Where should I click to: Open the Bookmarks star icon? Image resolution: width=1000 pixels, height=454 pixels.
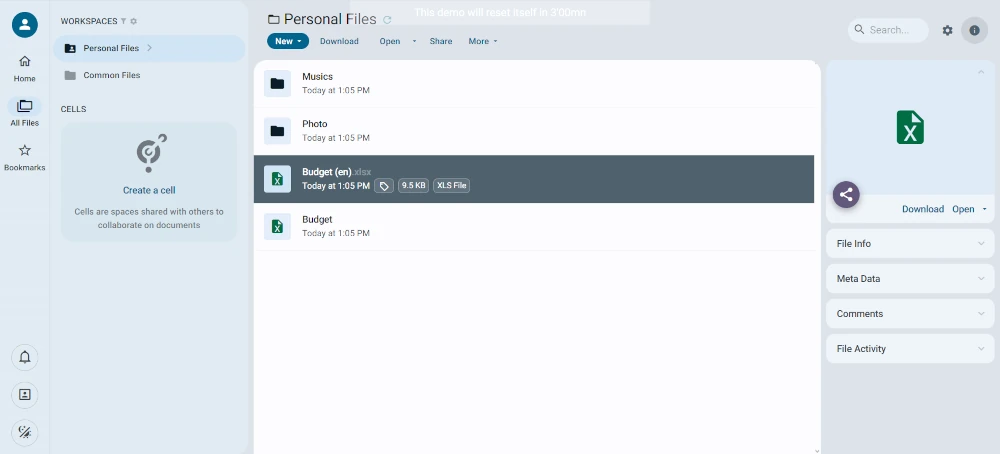coord(25,150)
